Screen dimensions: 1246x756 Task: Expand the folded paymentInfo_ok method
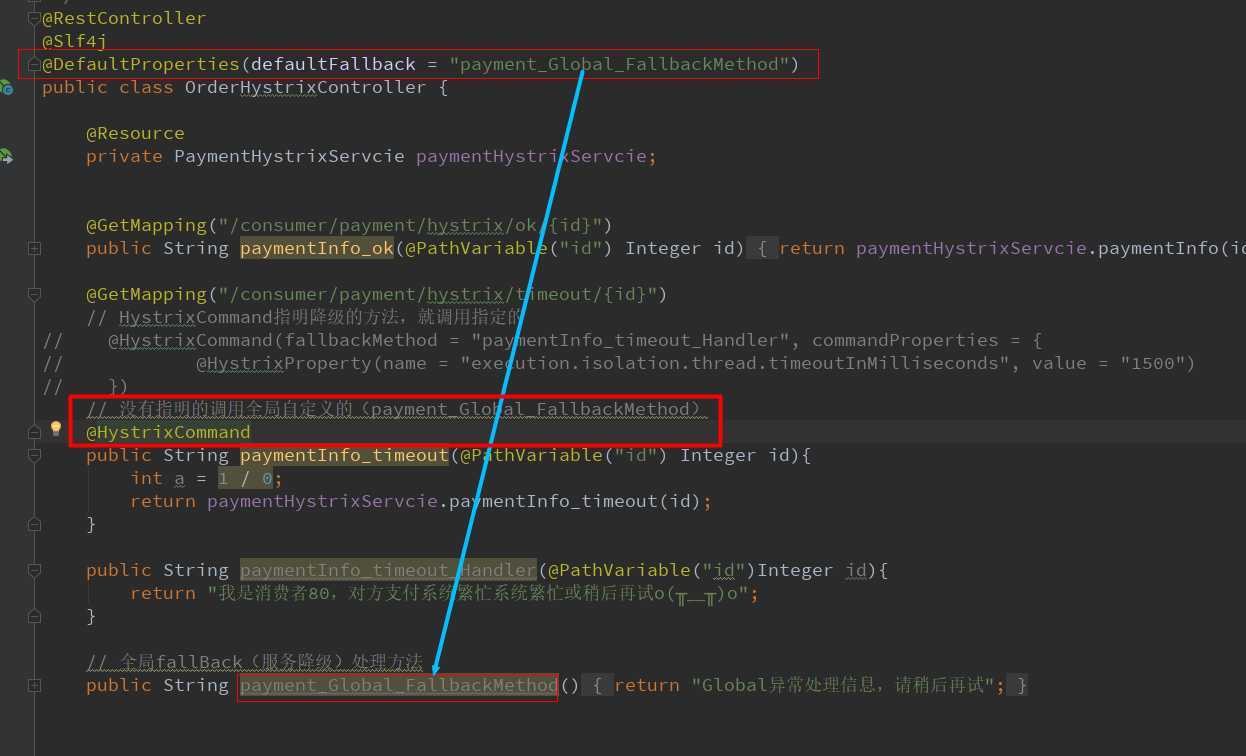pos(34,248)
